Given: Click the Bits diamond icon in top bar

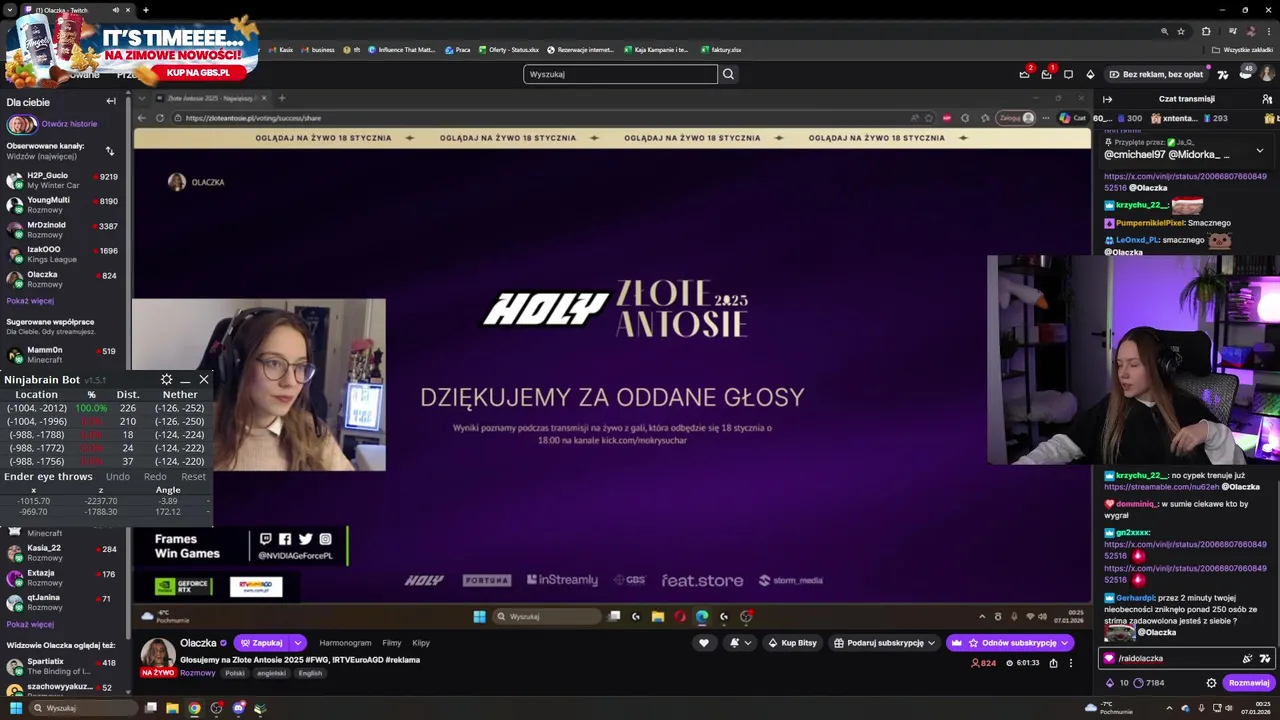Looking at the screenshot, I should (x=1090, y=74).
